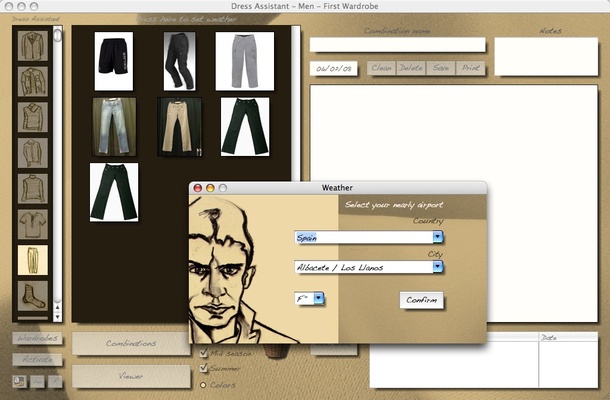Screen dimensions: 610x400
Task: Pick the grey trousers thumbnail
Action: coord(245,61)
